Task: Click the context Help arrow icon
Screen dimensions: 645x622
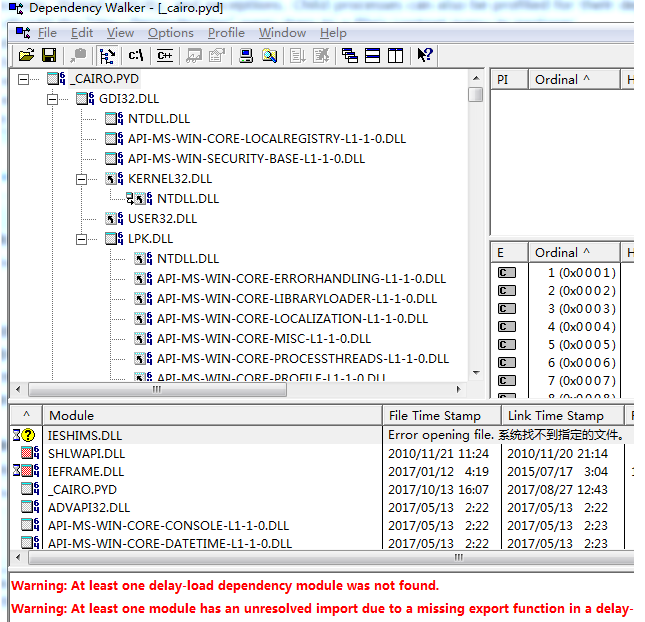Action: 424,56
